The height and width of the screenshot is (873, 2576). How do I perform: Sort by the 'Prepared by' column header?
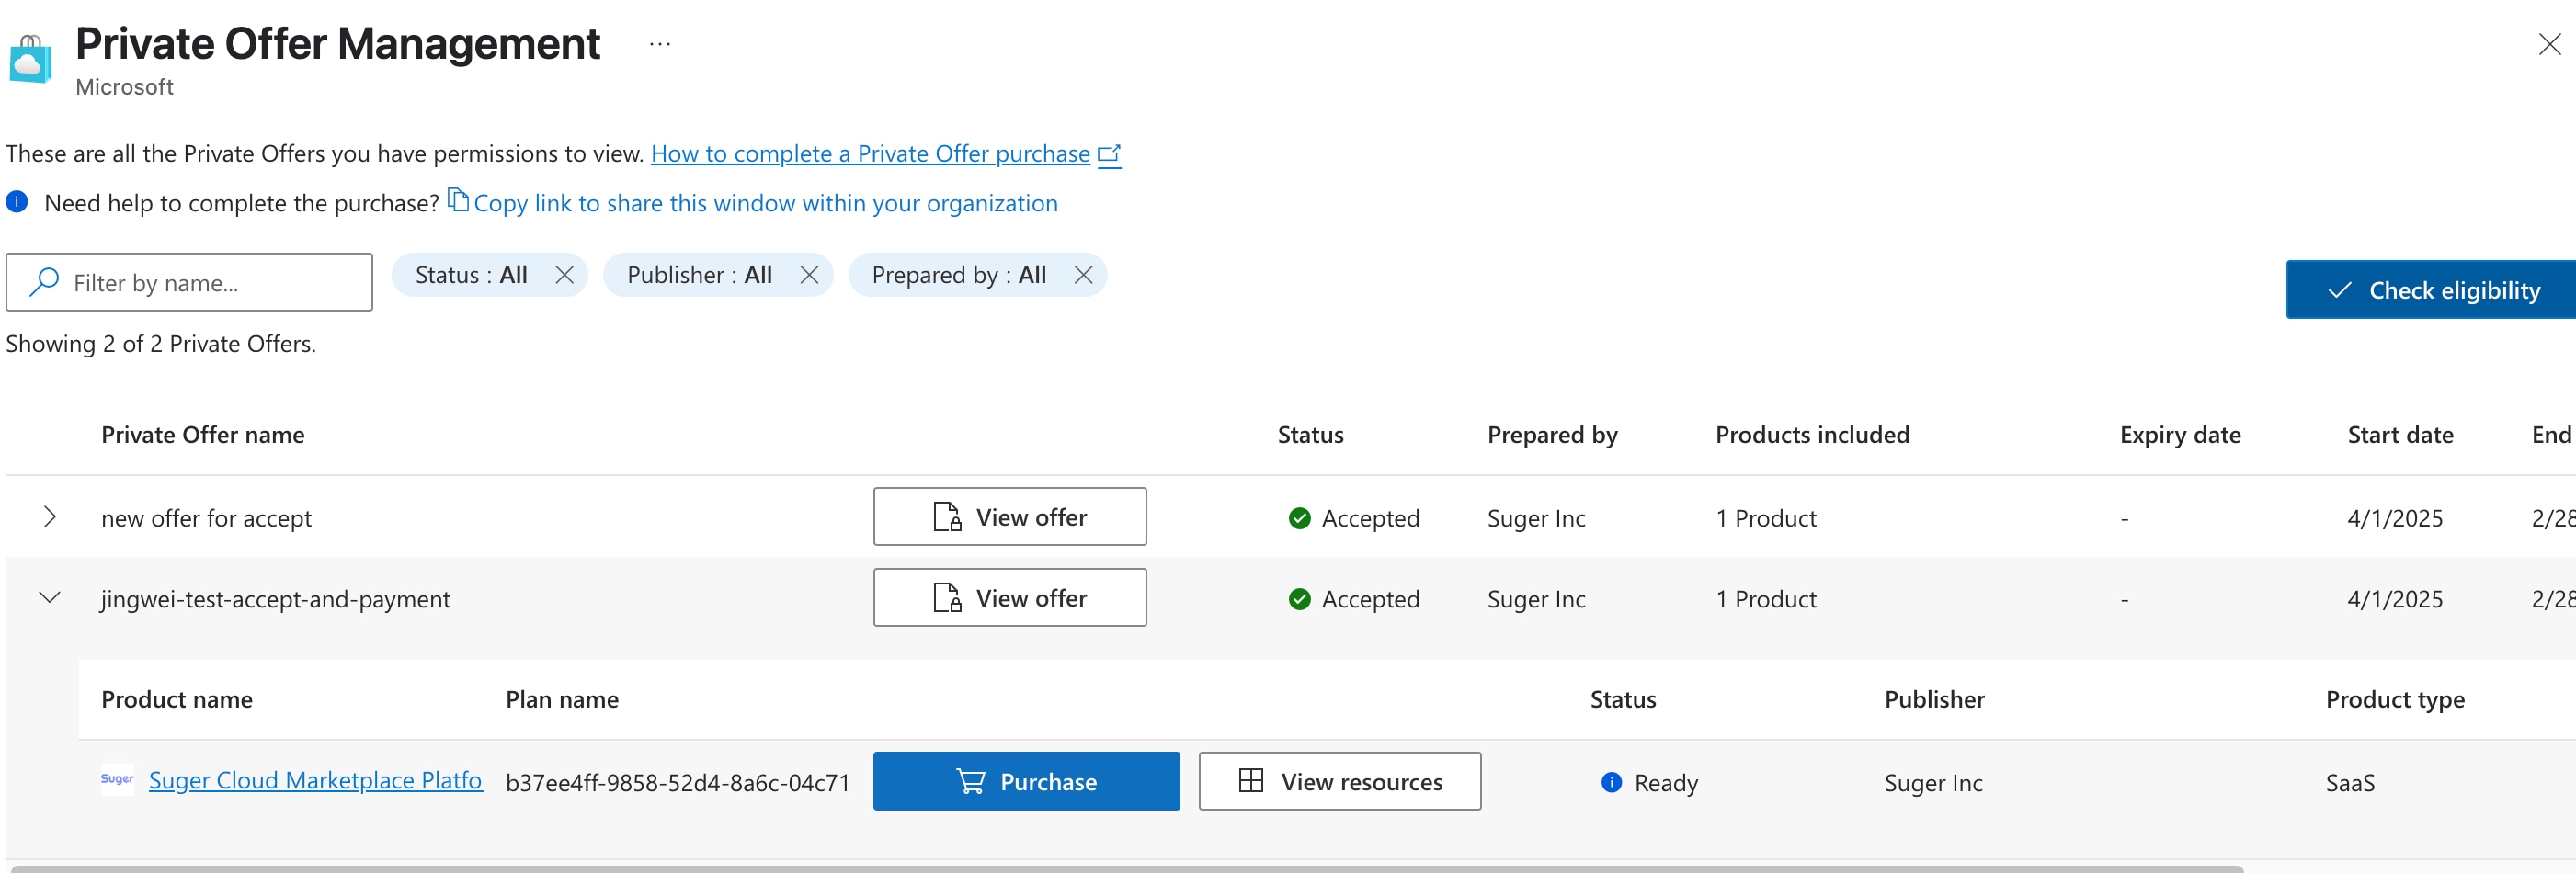(1552, 435)
